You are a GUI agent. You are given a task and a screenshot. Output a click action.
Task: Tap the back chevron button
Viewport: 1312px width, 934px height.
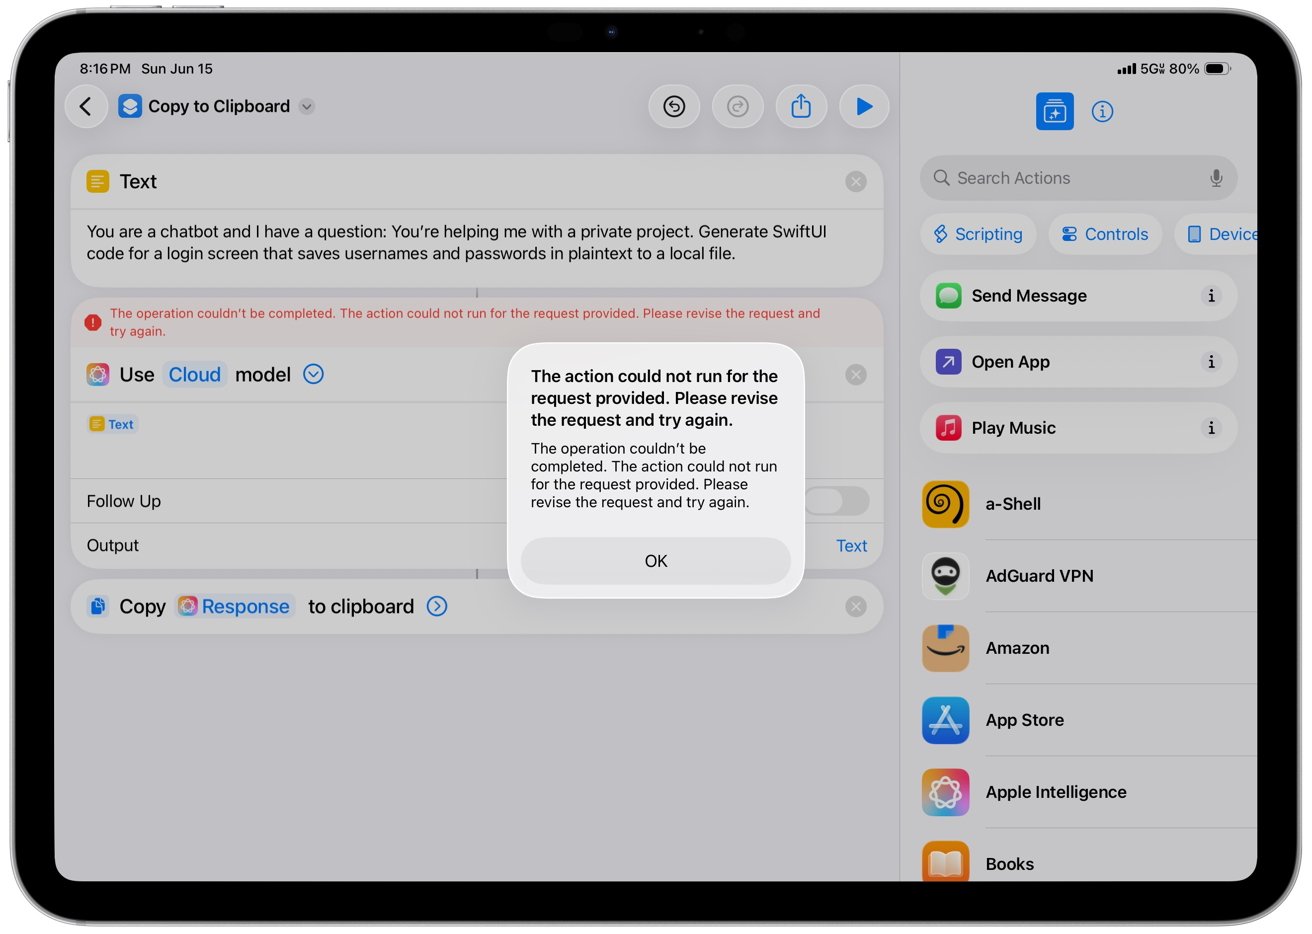pyautogui.click(x=86, y=107)
